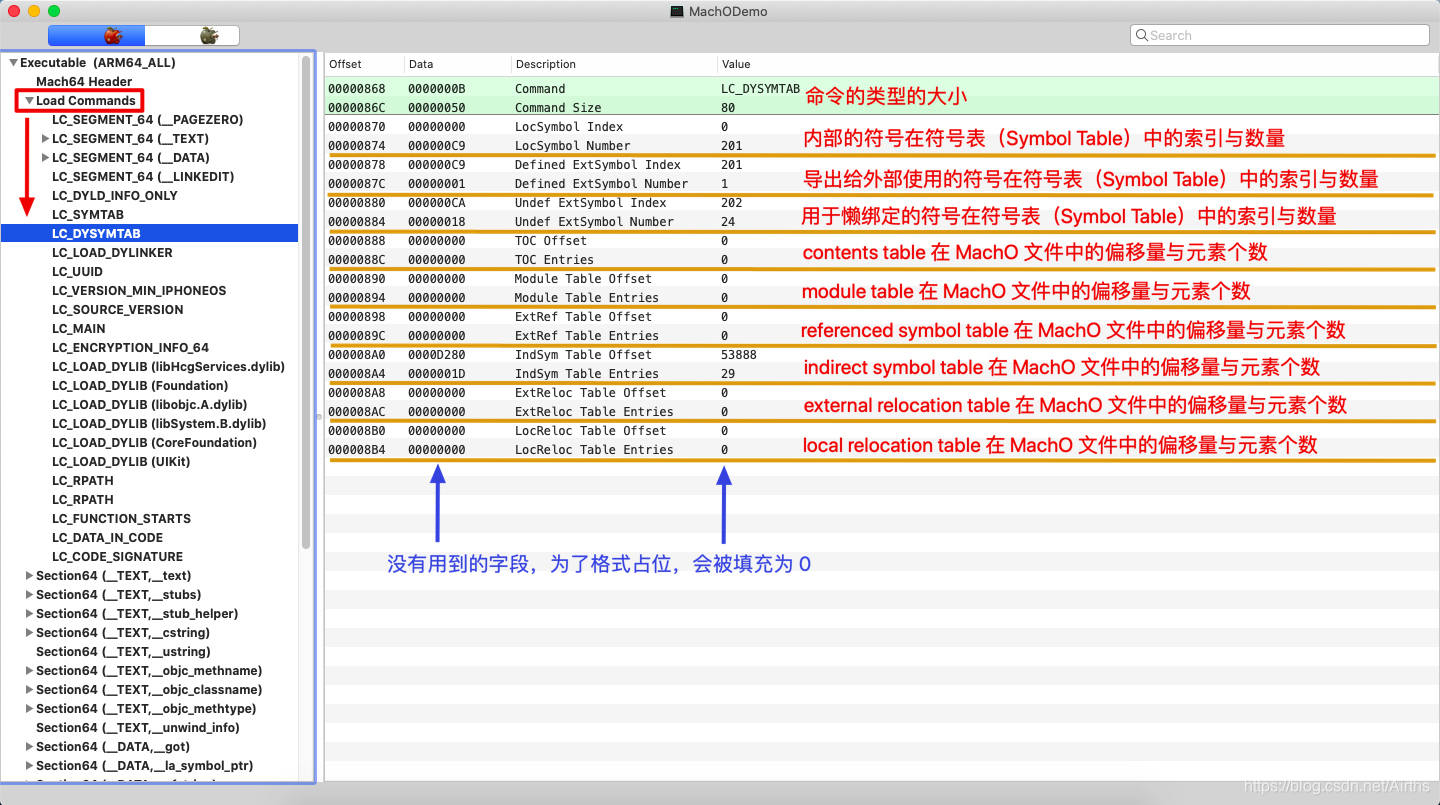Expand Section64 (__DATA,__got) node
Screen dimensions: 1440x805
coord(29,747)
